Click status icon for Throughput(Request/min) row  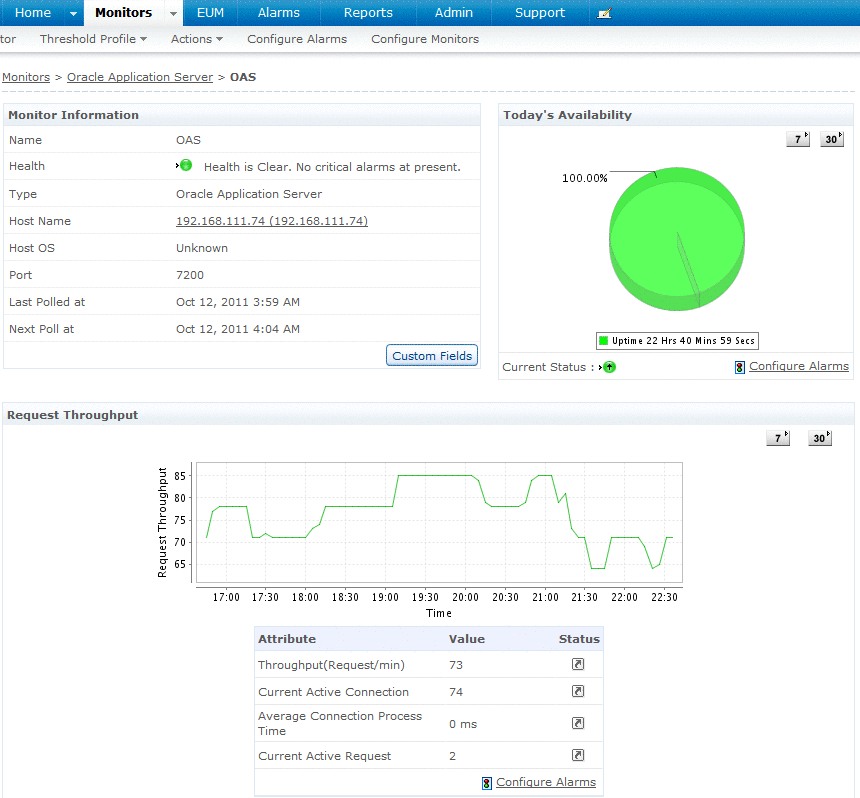[578, 665]
